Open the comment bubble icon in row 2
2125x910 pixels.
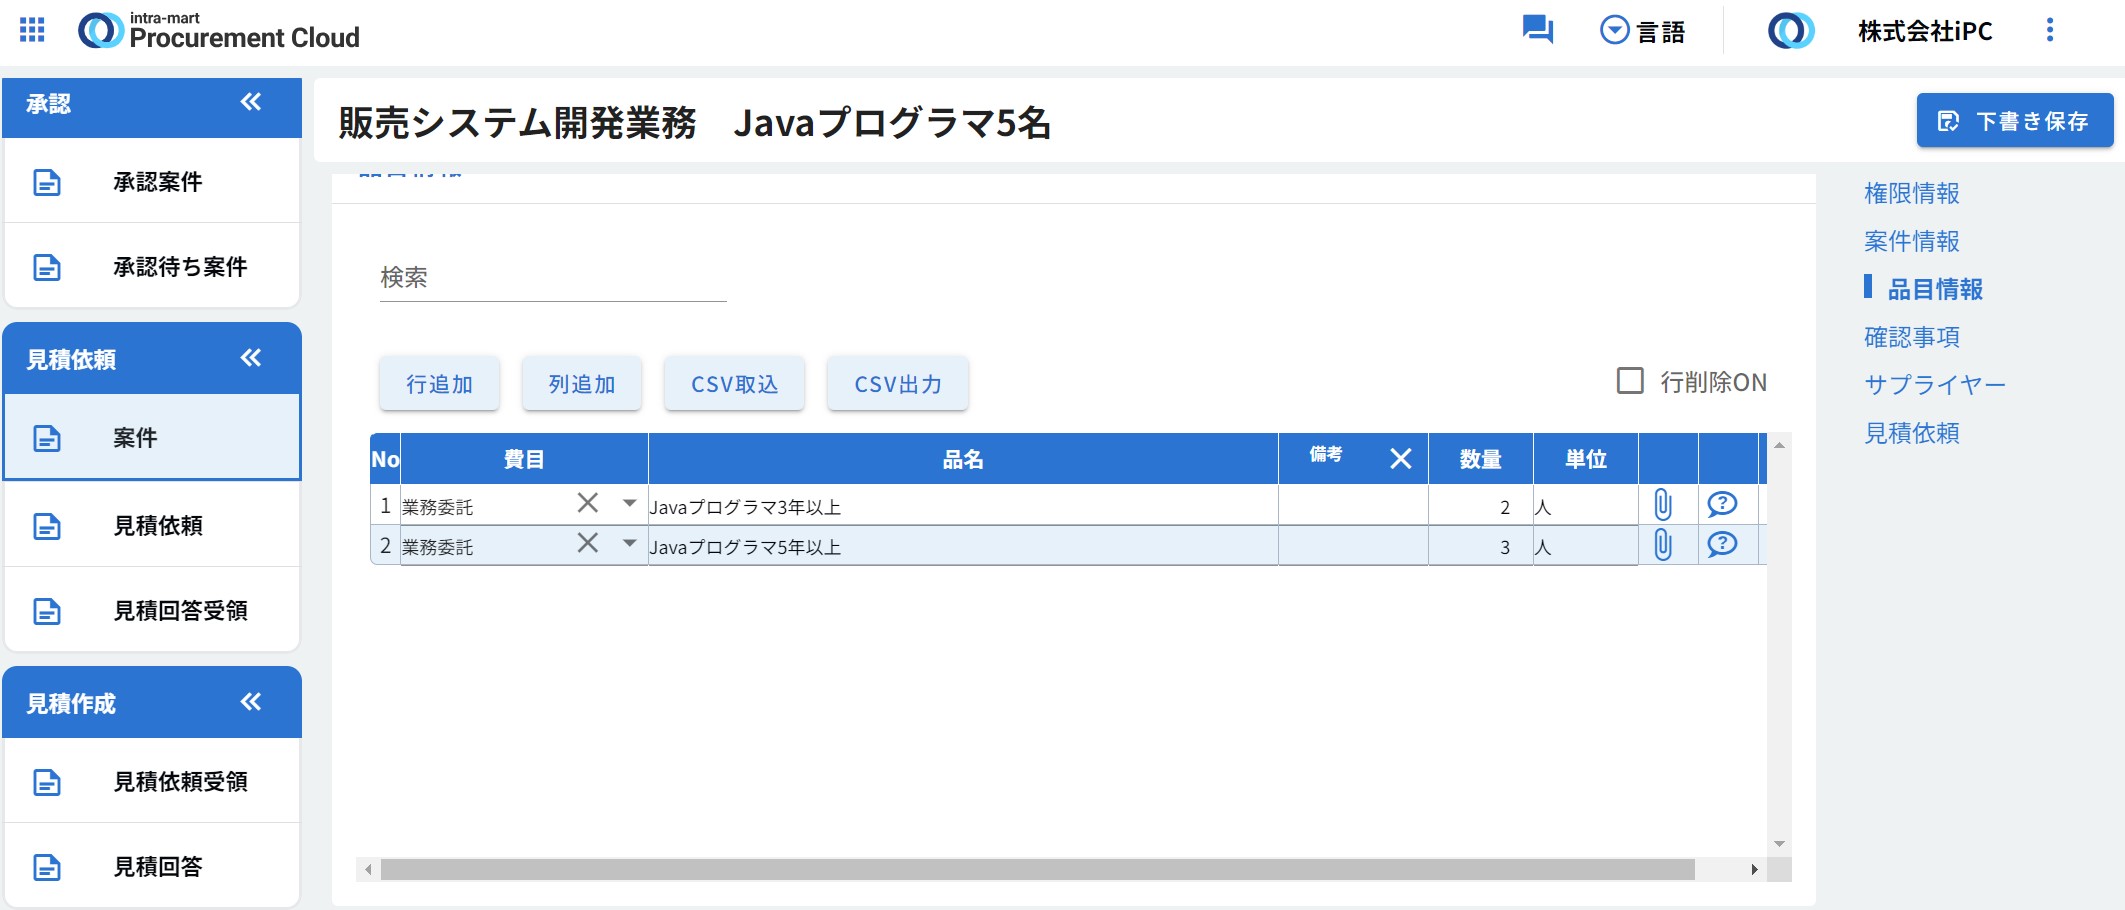tap(1722, 544)
